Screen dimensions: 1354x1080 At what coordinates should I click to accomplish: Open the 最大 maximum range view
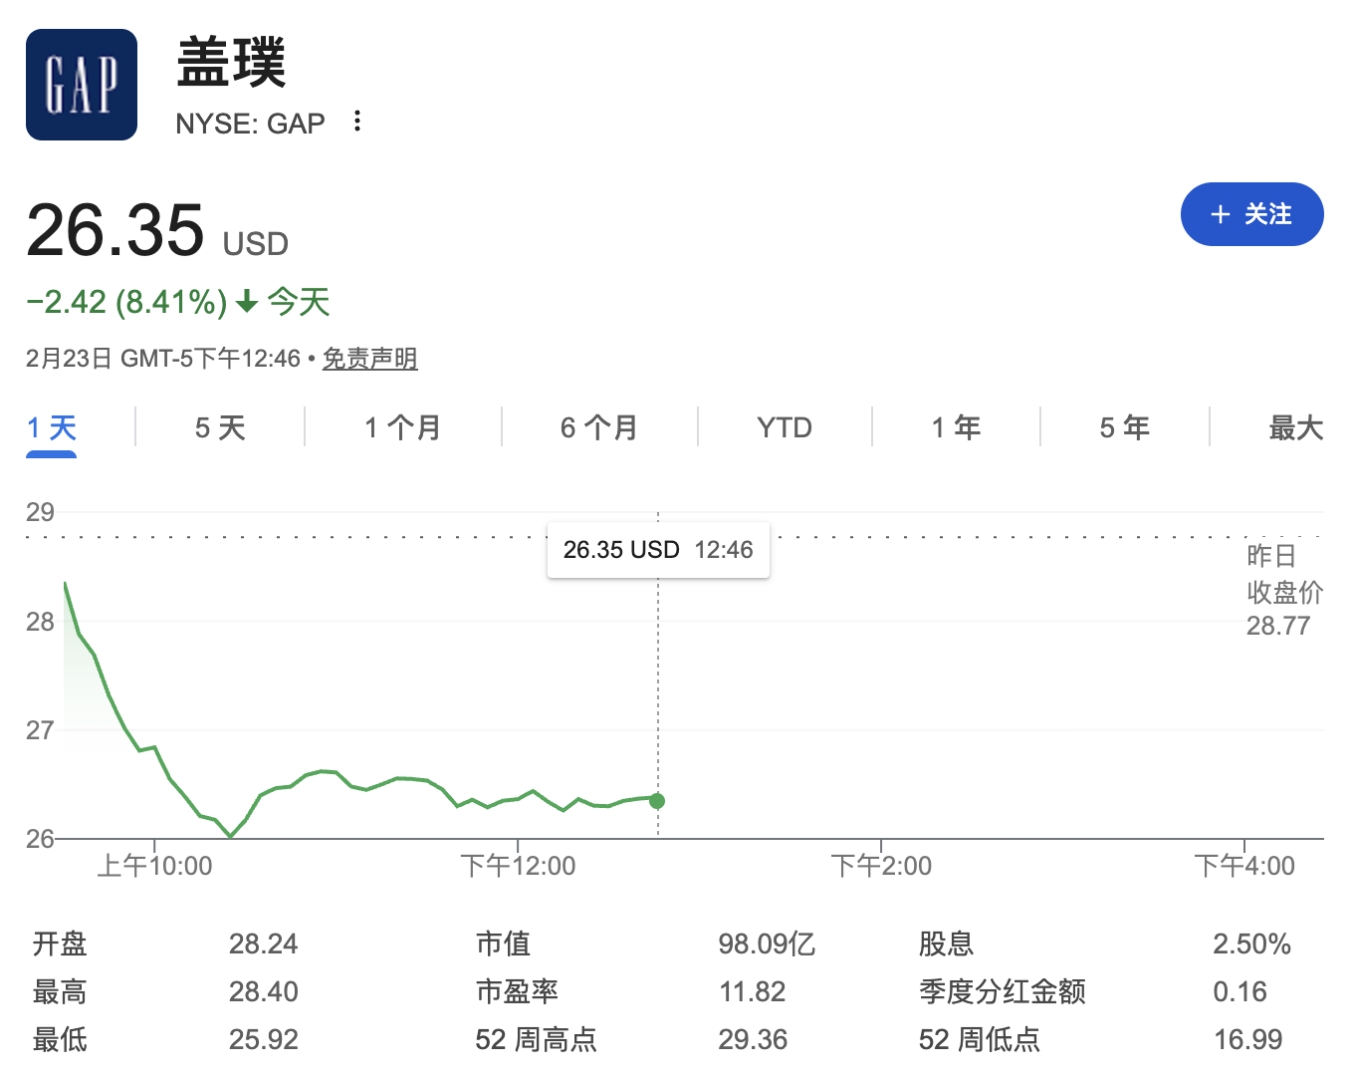click(1295, 427)
